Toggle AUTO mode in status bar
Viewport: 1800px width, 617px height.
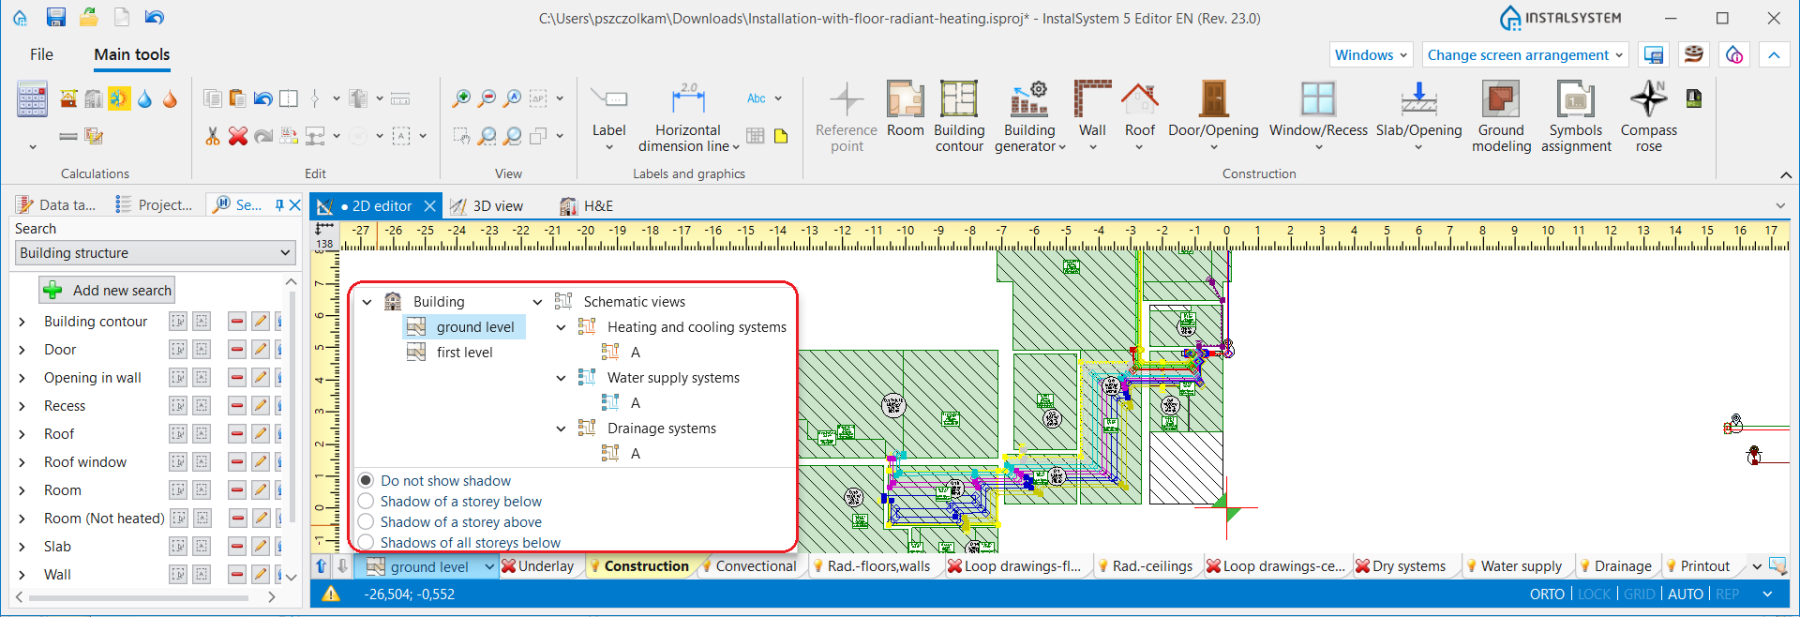click(1685, 594)
